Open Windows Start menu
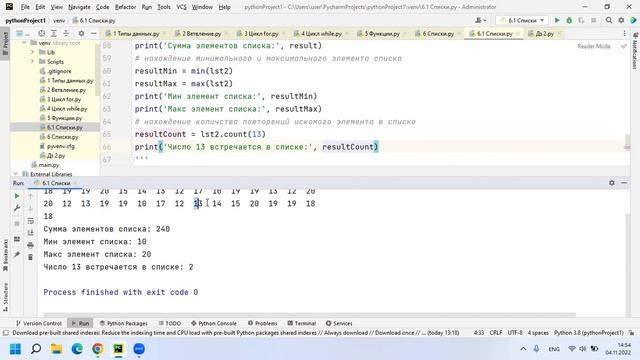This screenshot has width=640, height=360. pyautogui.click(x=16, y=349)
